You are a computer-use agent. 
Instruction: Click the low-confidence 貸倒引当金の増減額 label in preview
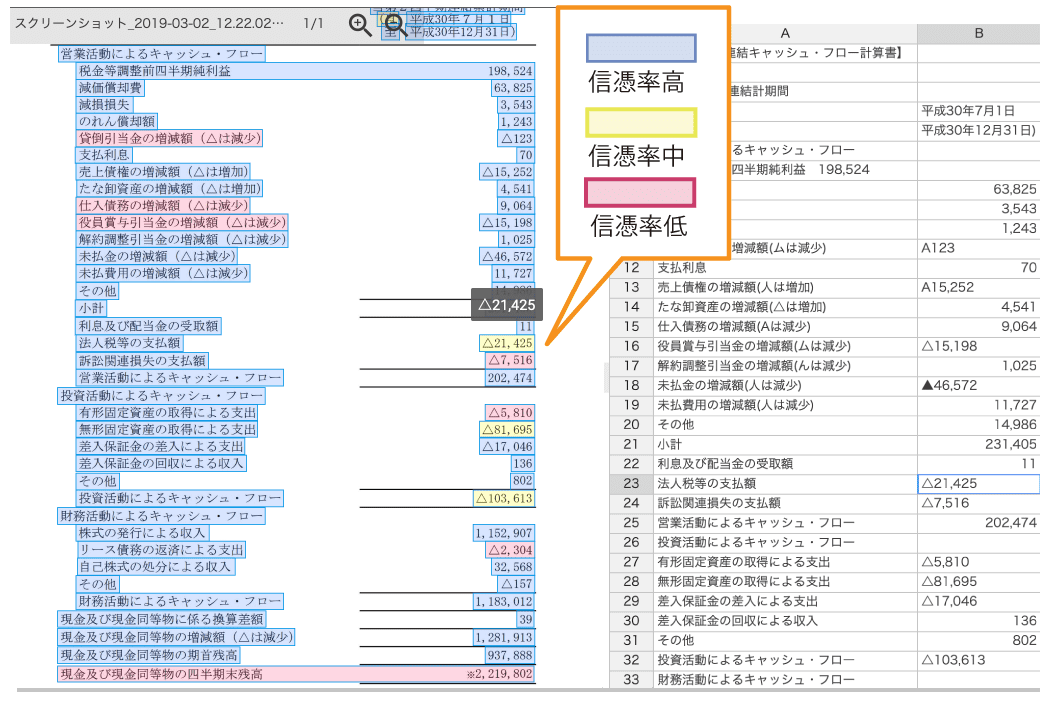tap(169, 138)
